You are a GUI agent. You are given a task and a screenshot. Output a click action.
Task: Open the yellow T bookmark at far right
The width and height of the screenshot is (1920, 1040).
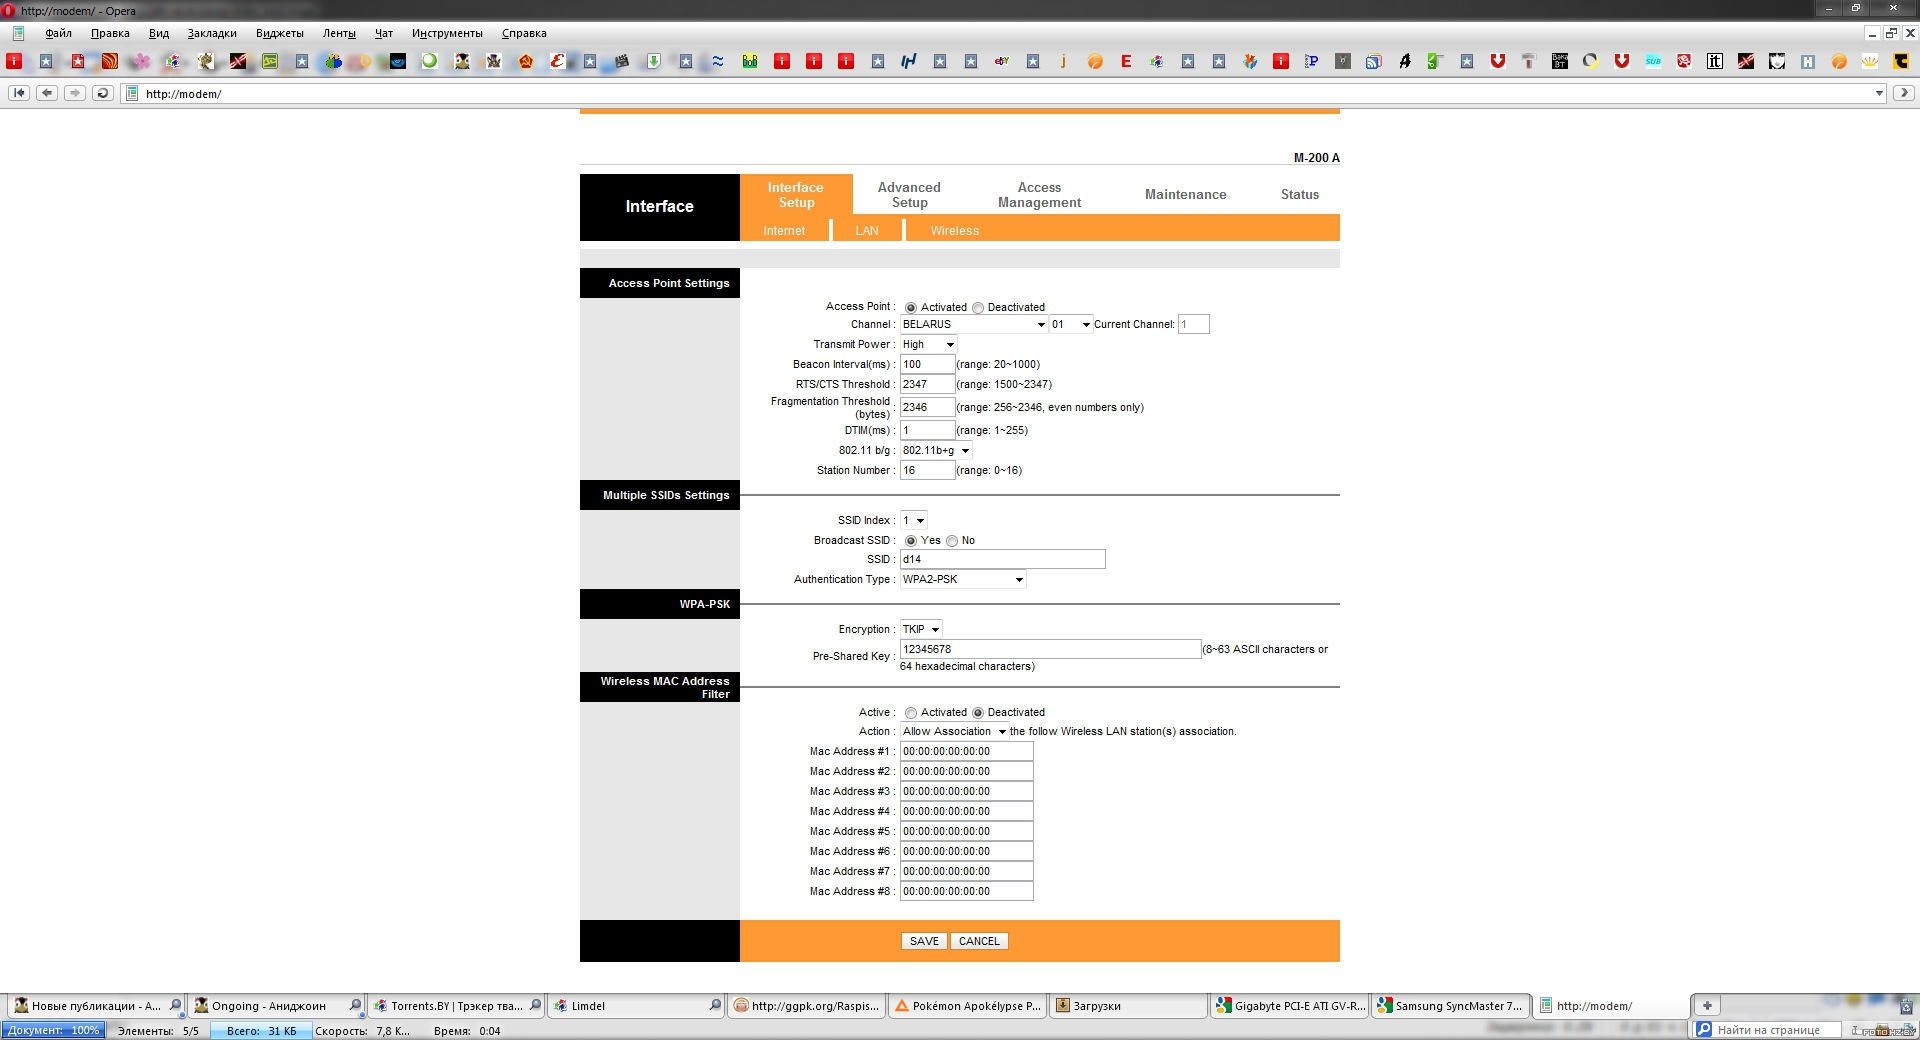click(x=1900, y=61)
